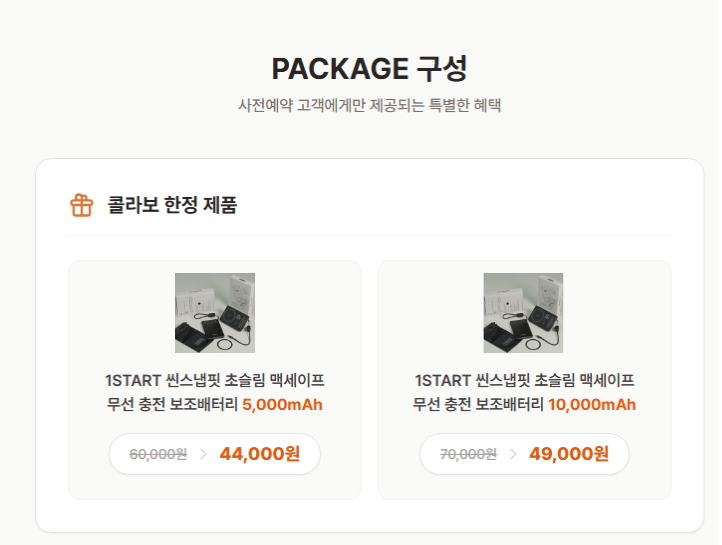Open the 5,000mAh battery product image
Image resolution: width=722 pixels, height=545 pixels.
(215, 313)
